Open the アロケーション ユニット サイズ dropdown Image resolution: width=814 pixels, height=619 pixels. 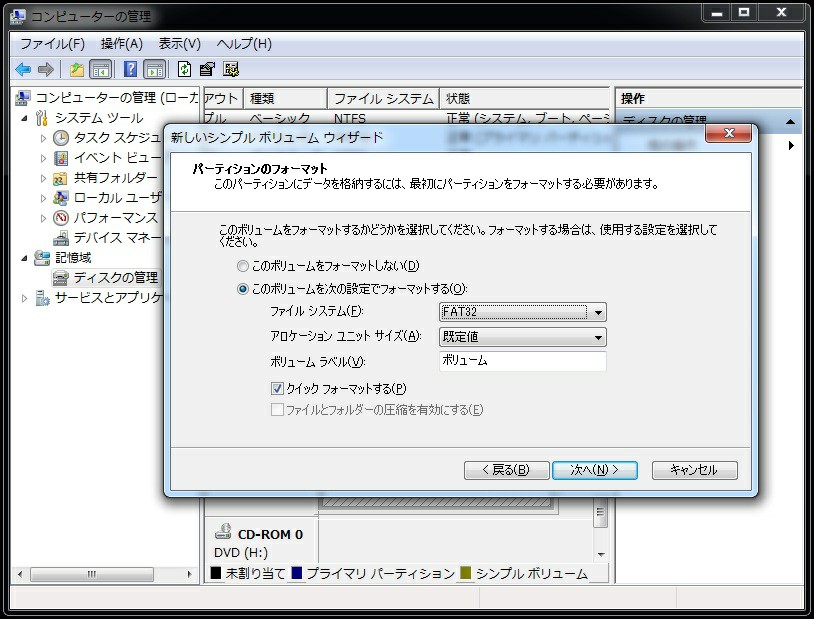pos(598,337)
